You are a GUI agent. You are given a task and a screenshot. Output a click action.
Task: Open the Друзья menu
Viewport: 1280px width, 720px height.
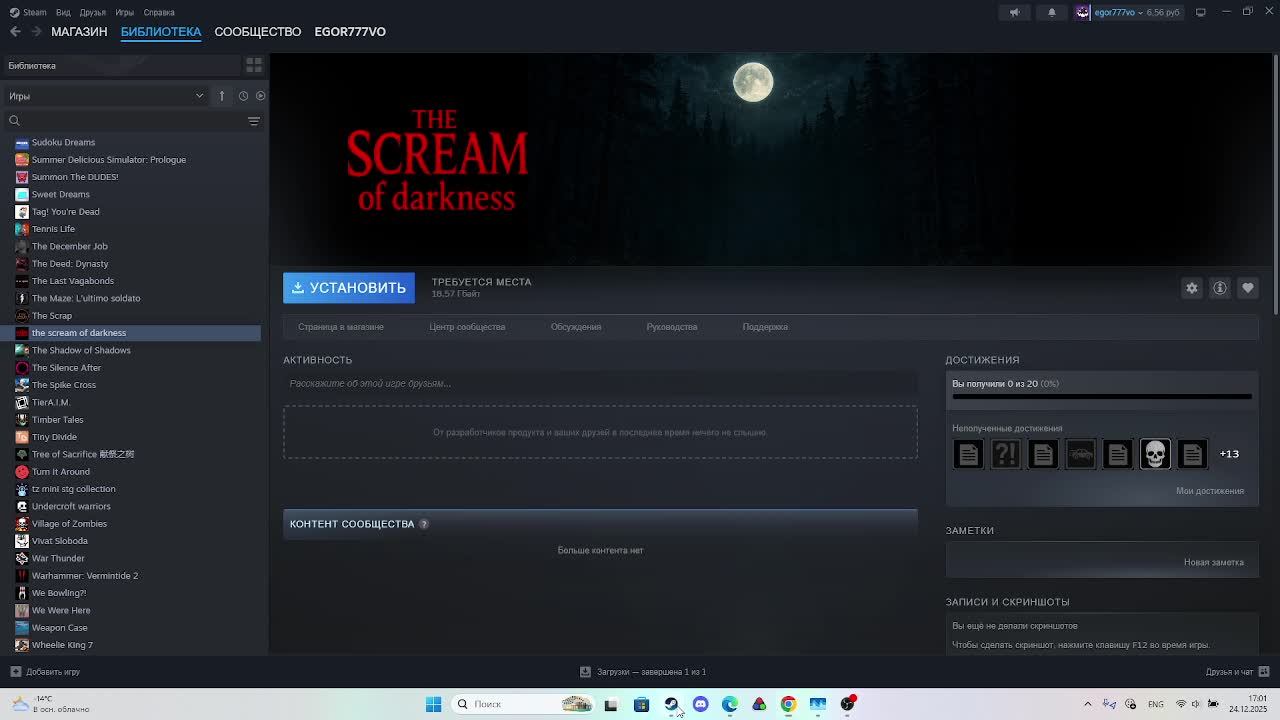pos(93,12)
